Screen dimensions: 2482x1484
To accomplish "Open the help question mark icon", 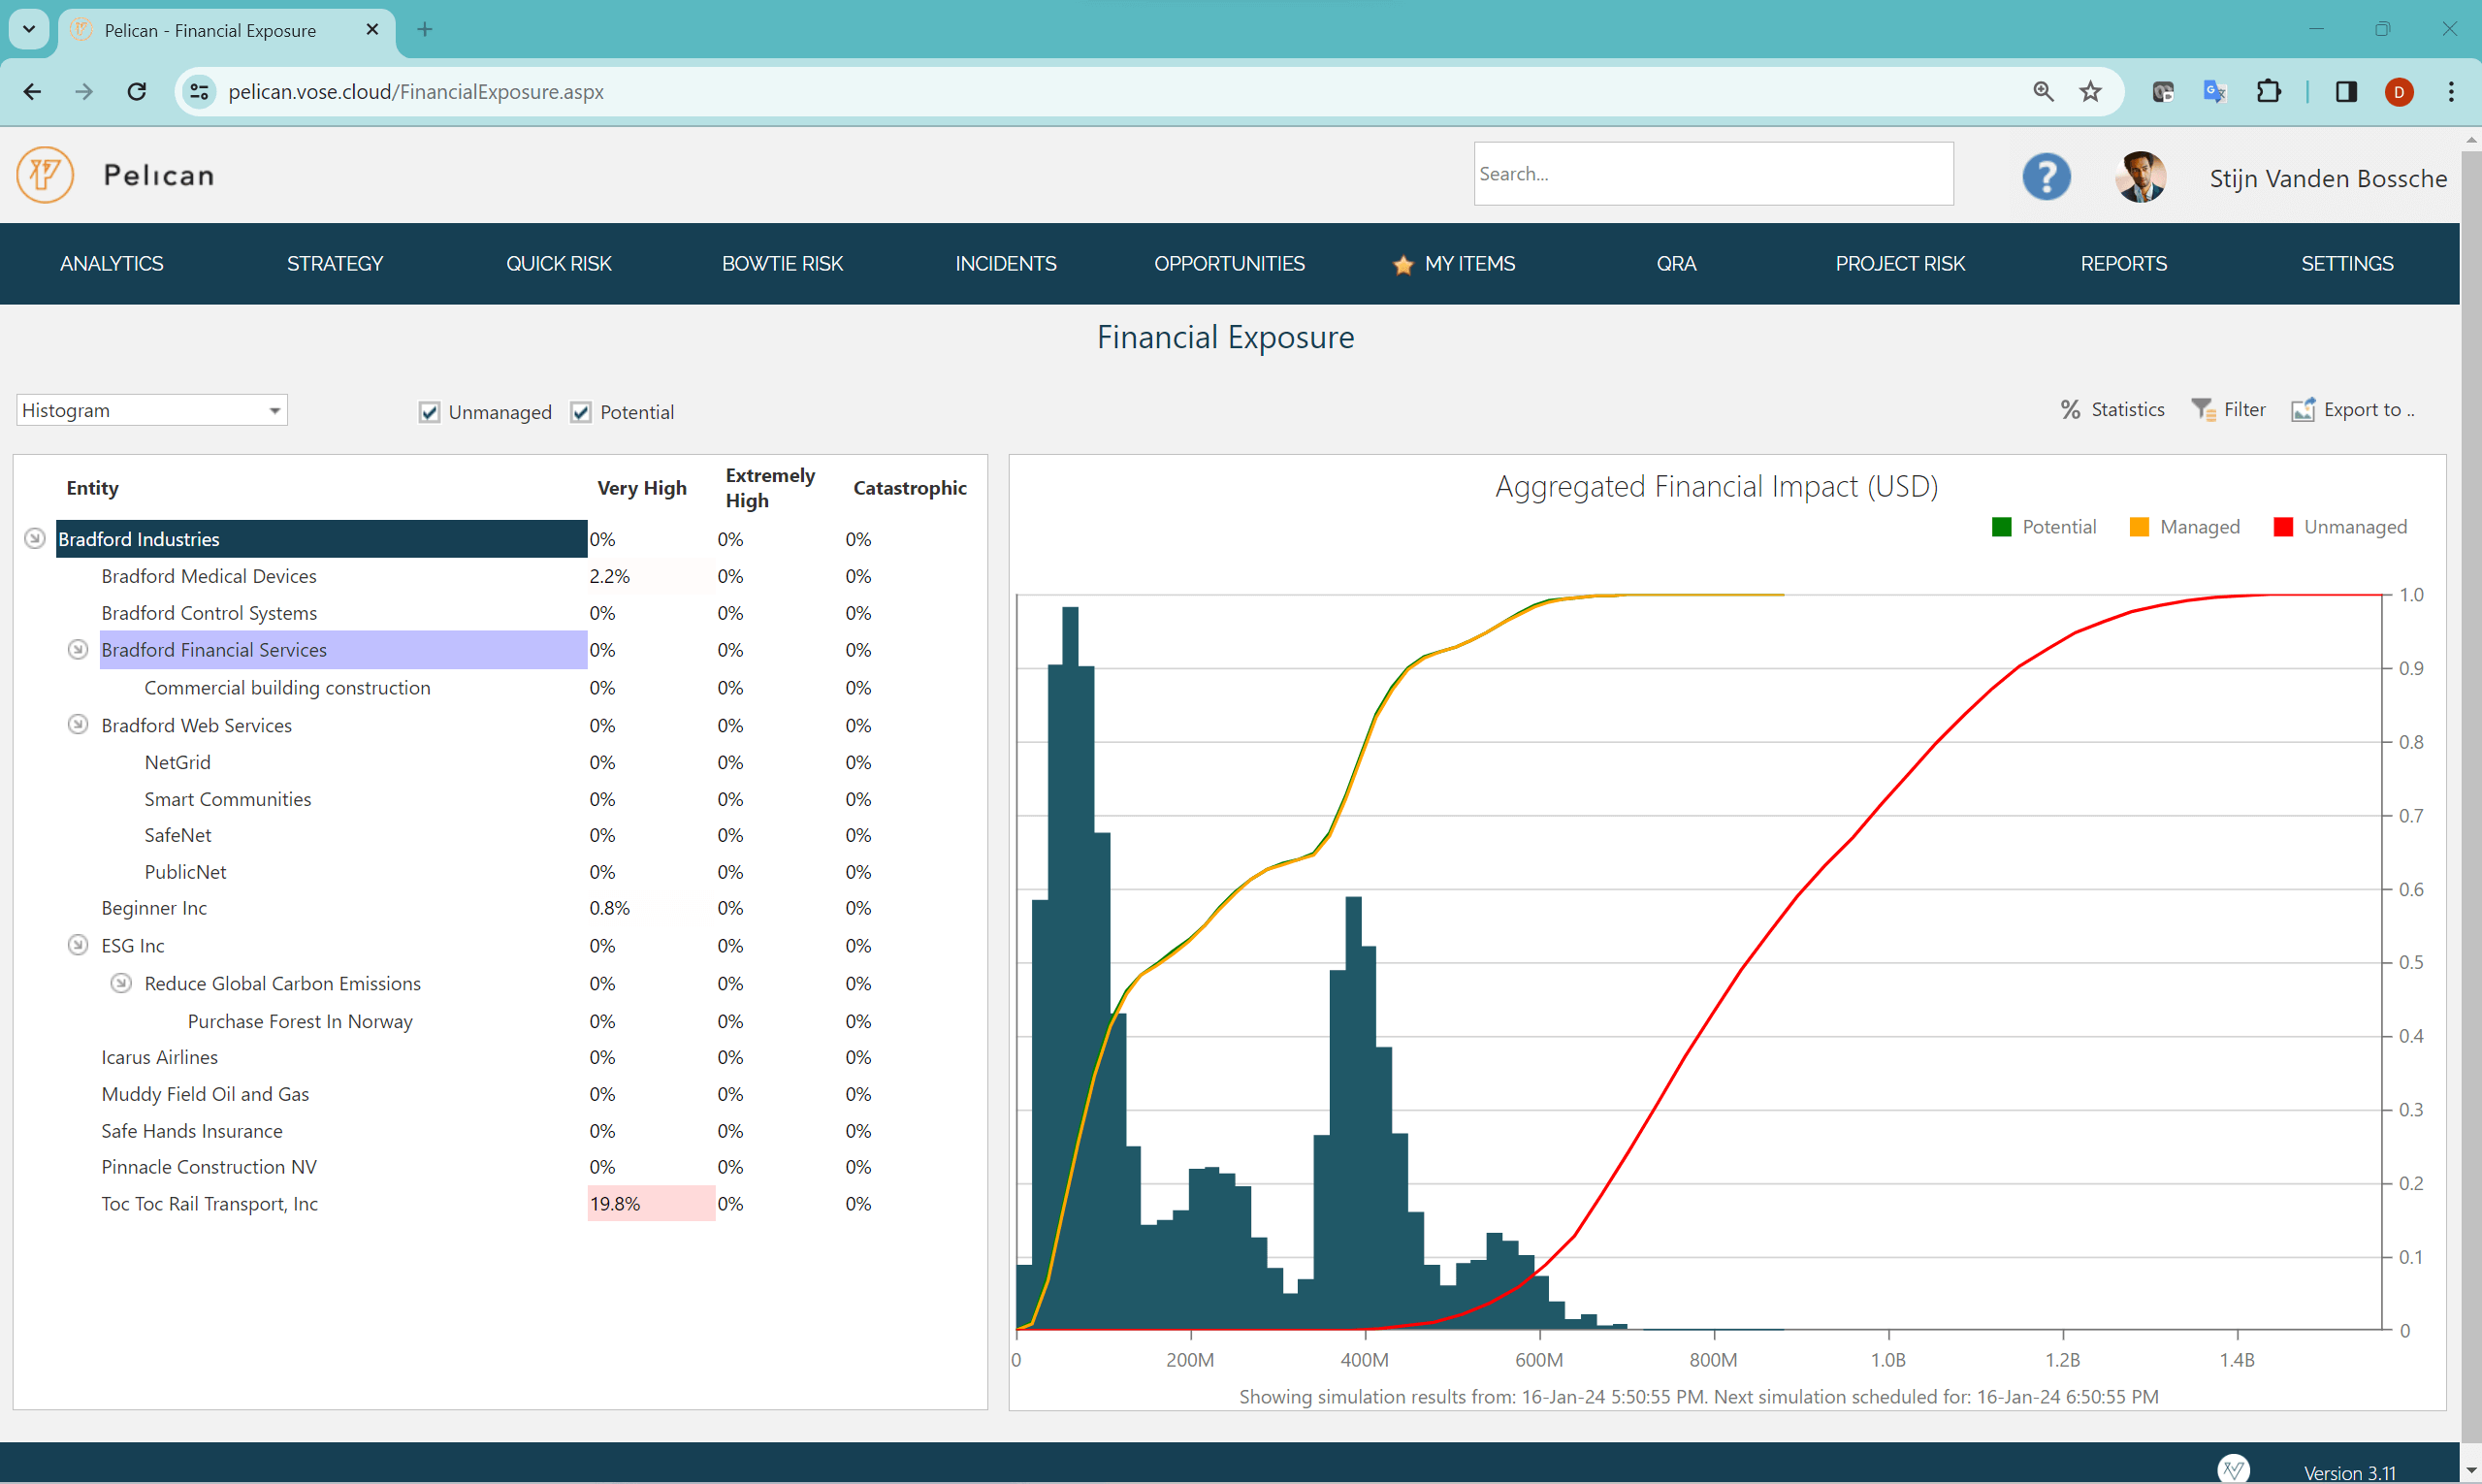I will click(2046, 176).
